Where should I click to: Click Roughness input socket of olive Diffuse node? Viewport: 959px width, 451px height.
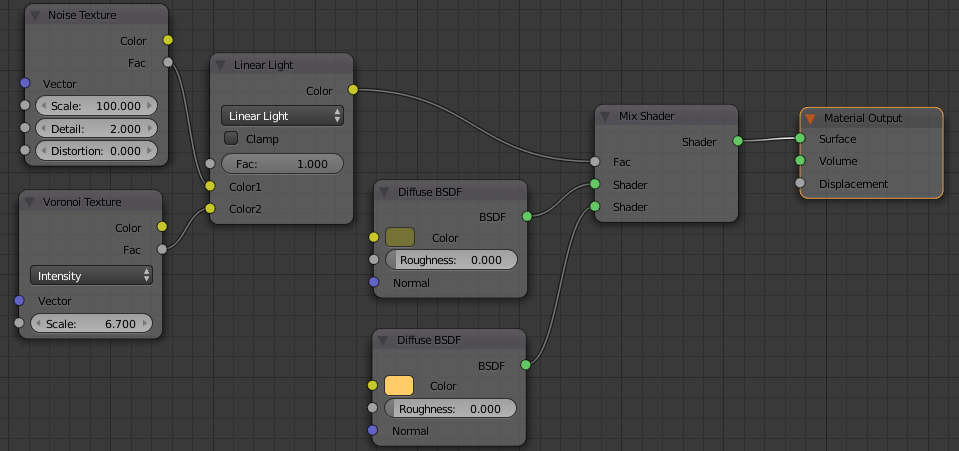374,259
